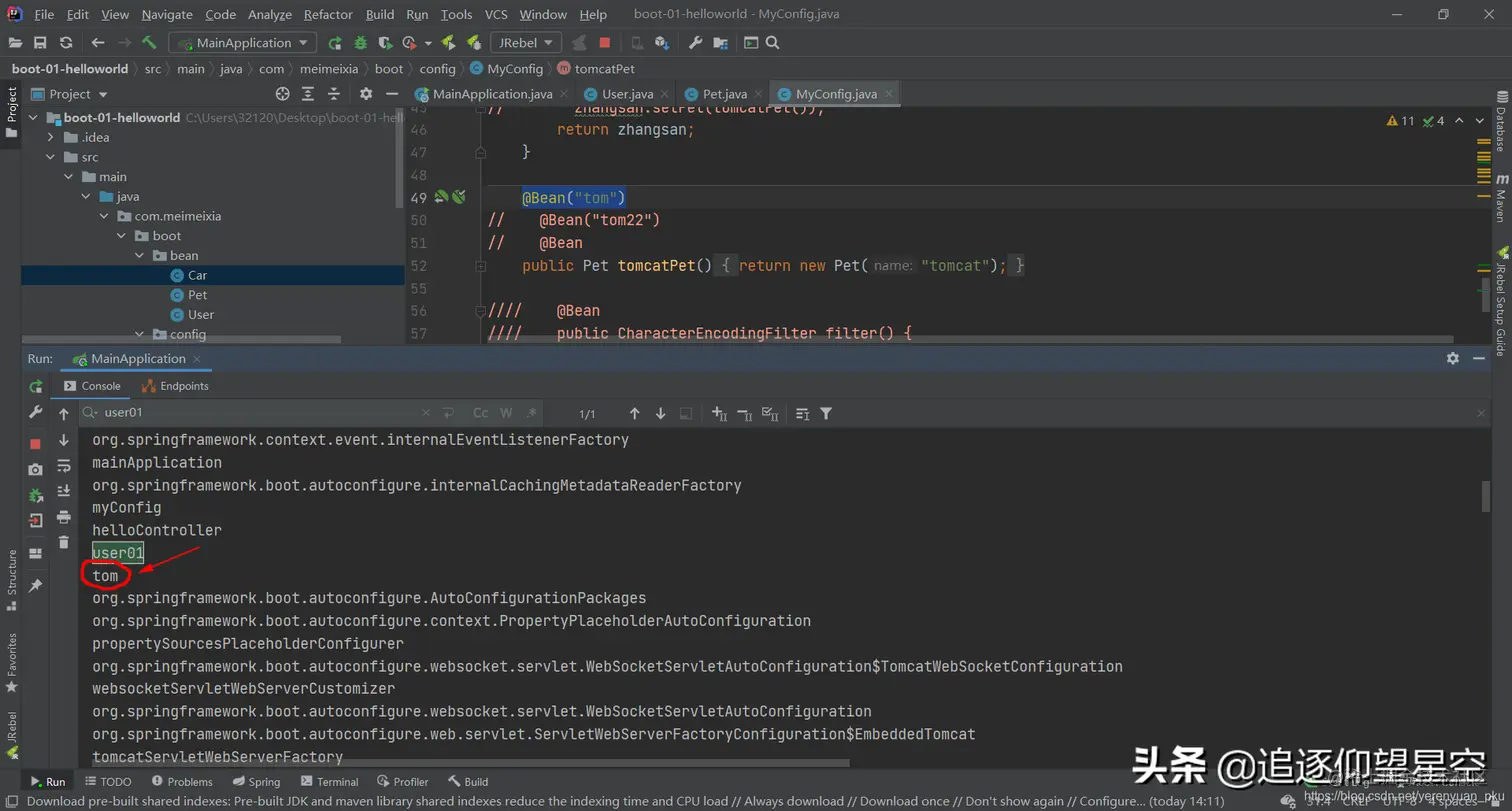Collapse all in the Project panel
The height and width of the screenshot is (811, 1512).
click(334, 94)
